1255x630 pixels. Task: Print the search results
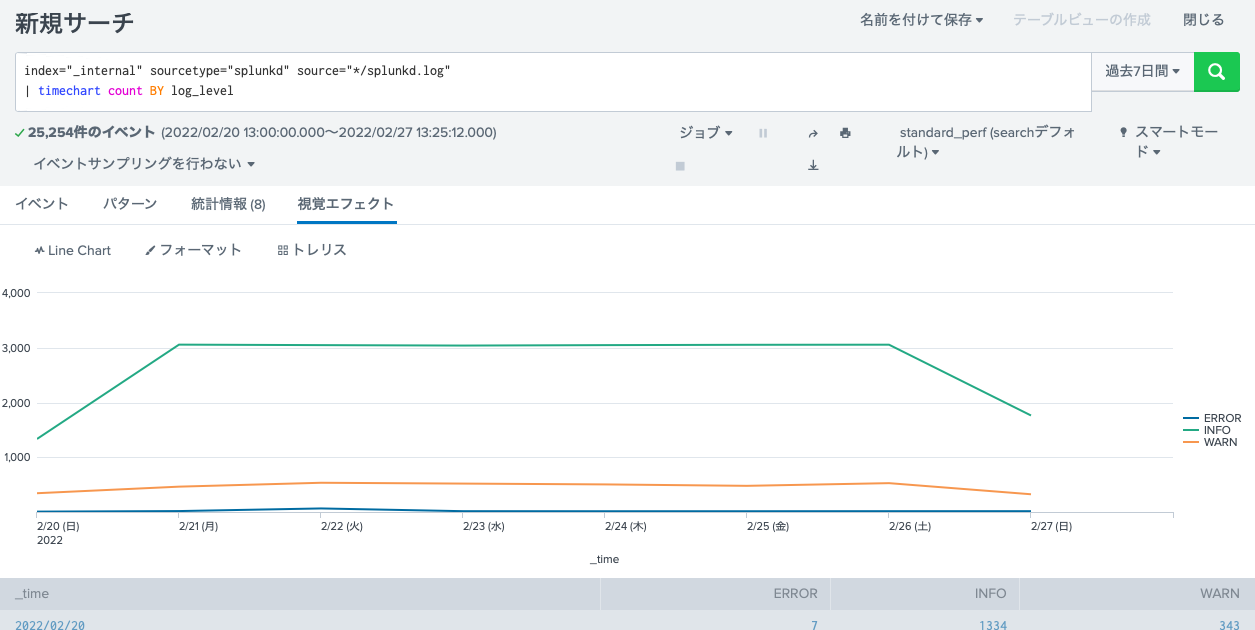point(845,133)
